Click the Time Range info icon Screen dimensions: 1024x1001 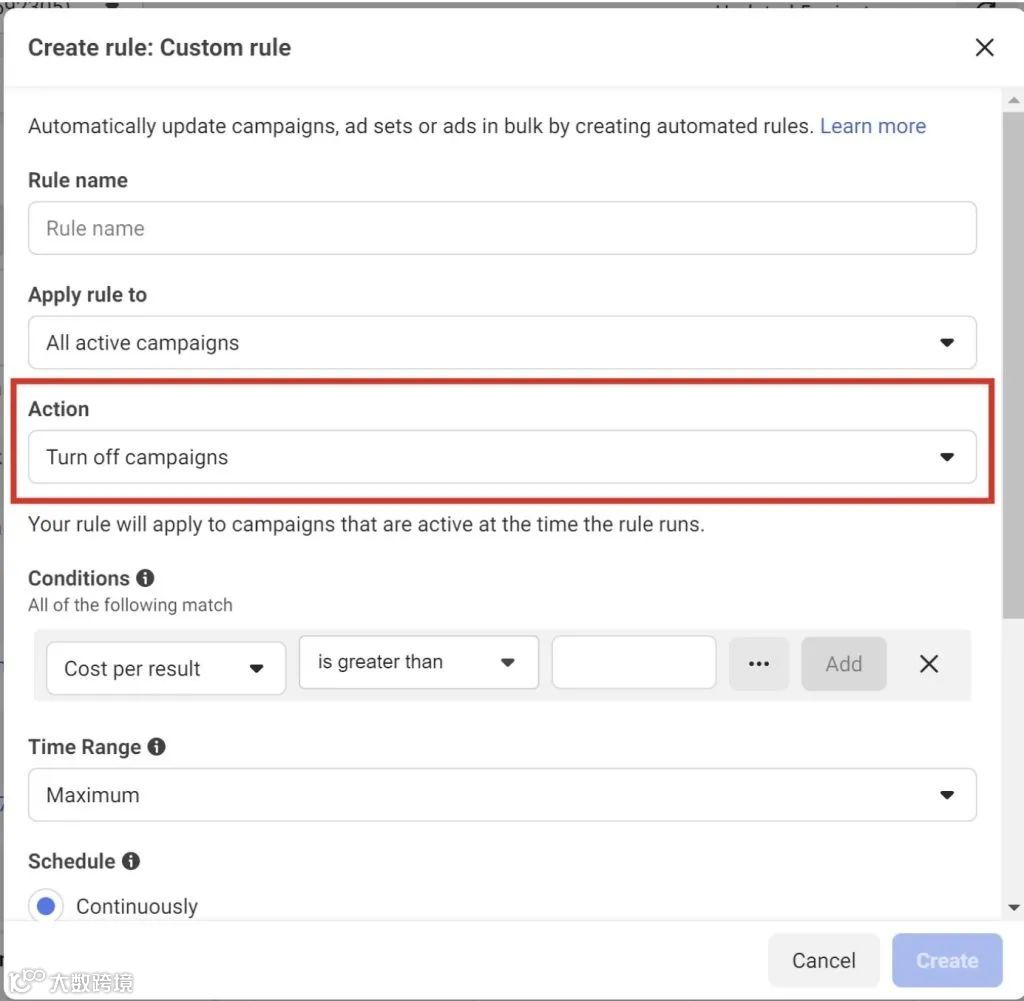click(x=156, y=747)
